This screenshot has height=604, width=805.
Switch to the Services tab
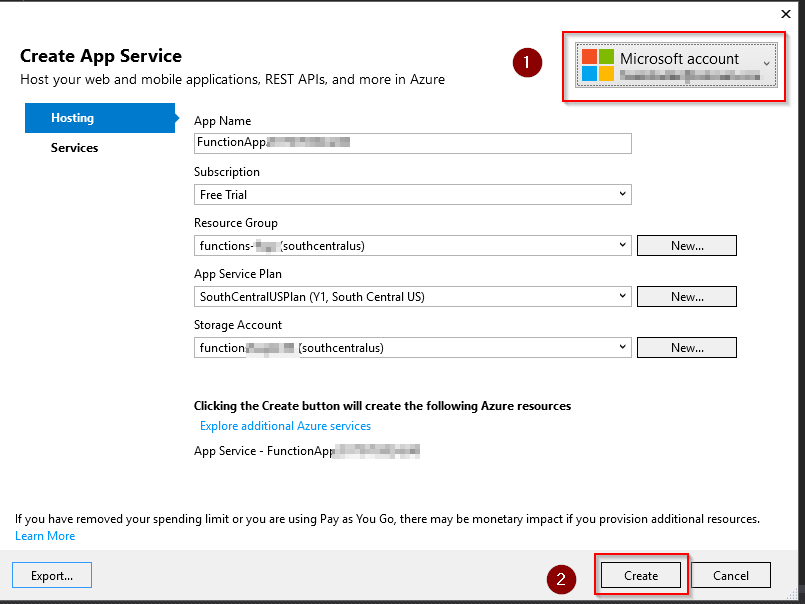tap(74, 148)
